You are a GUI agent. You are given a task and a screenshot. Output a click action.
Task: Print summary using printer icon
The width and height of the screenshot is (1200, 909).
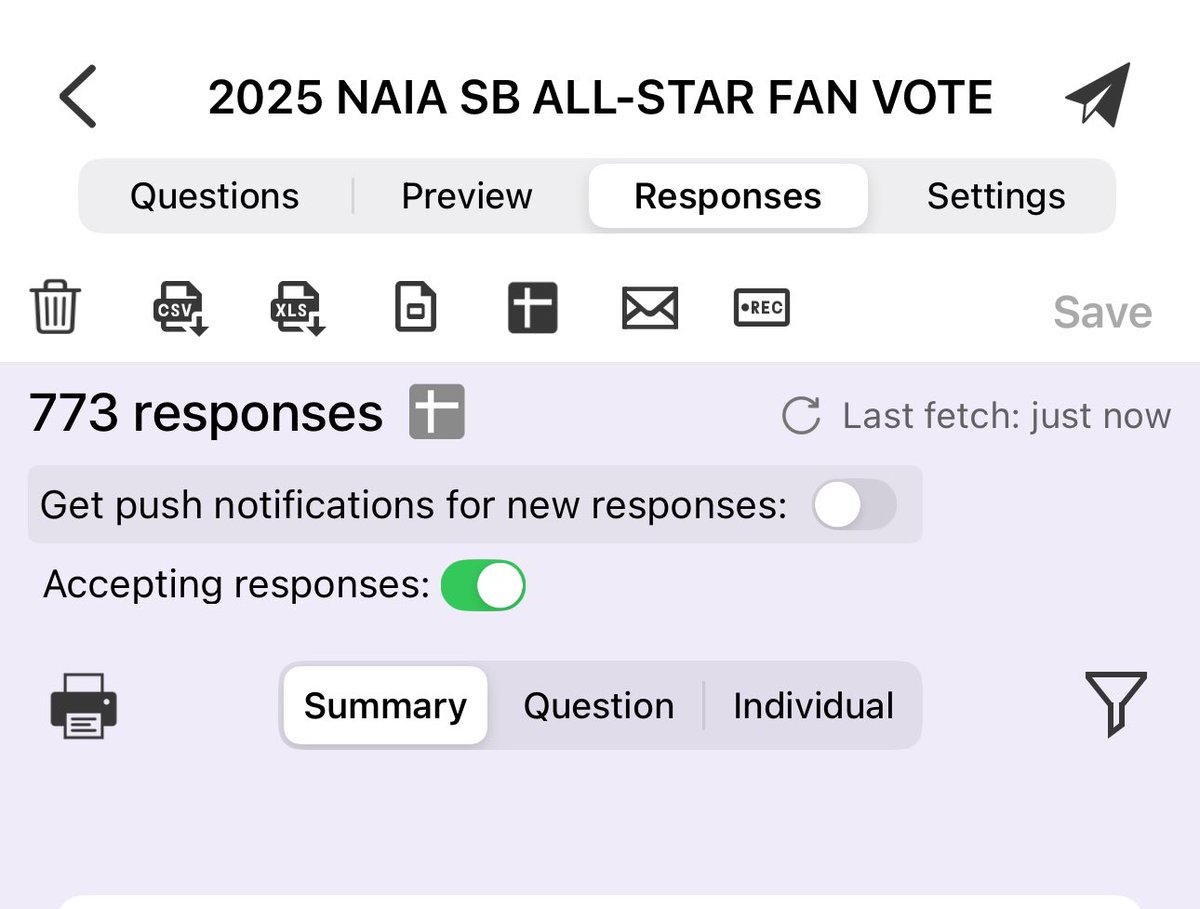[84, 706]
